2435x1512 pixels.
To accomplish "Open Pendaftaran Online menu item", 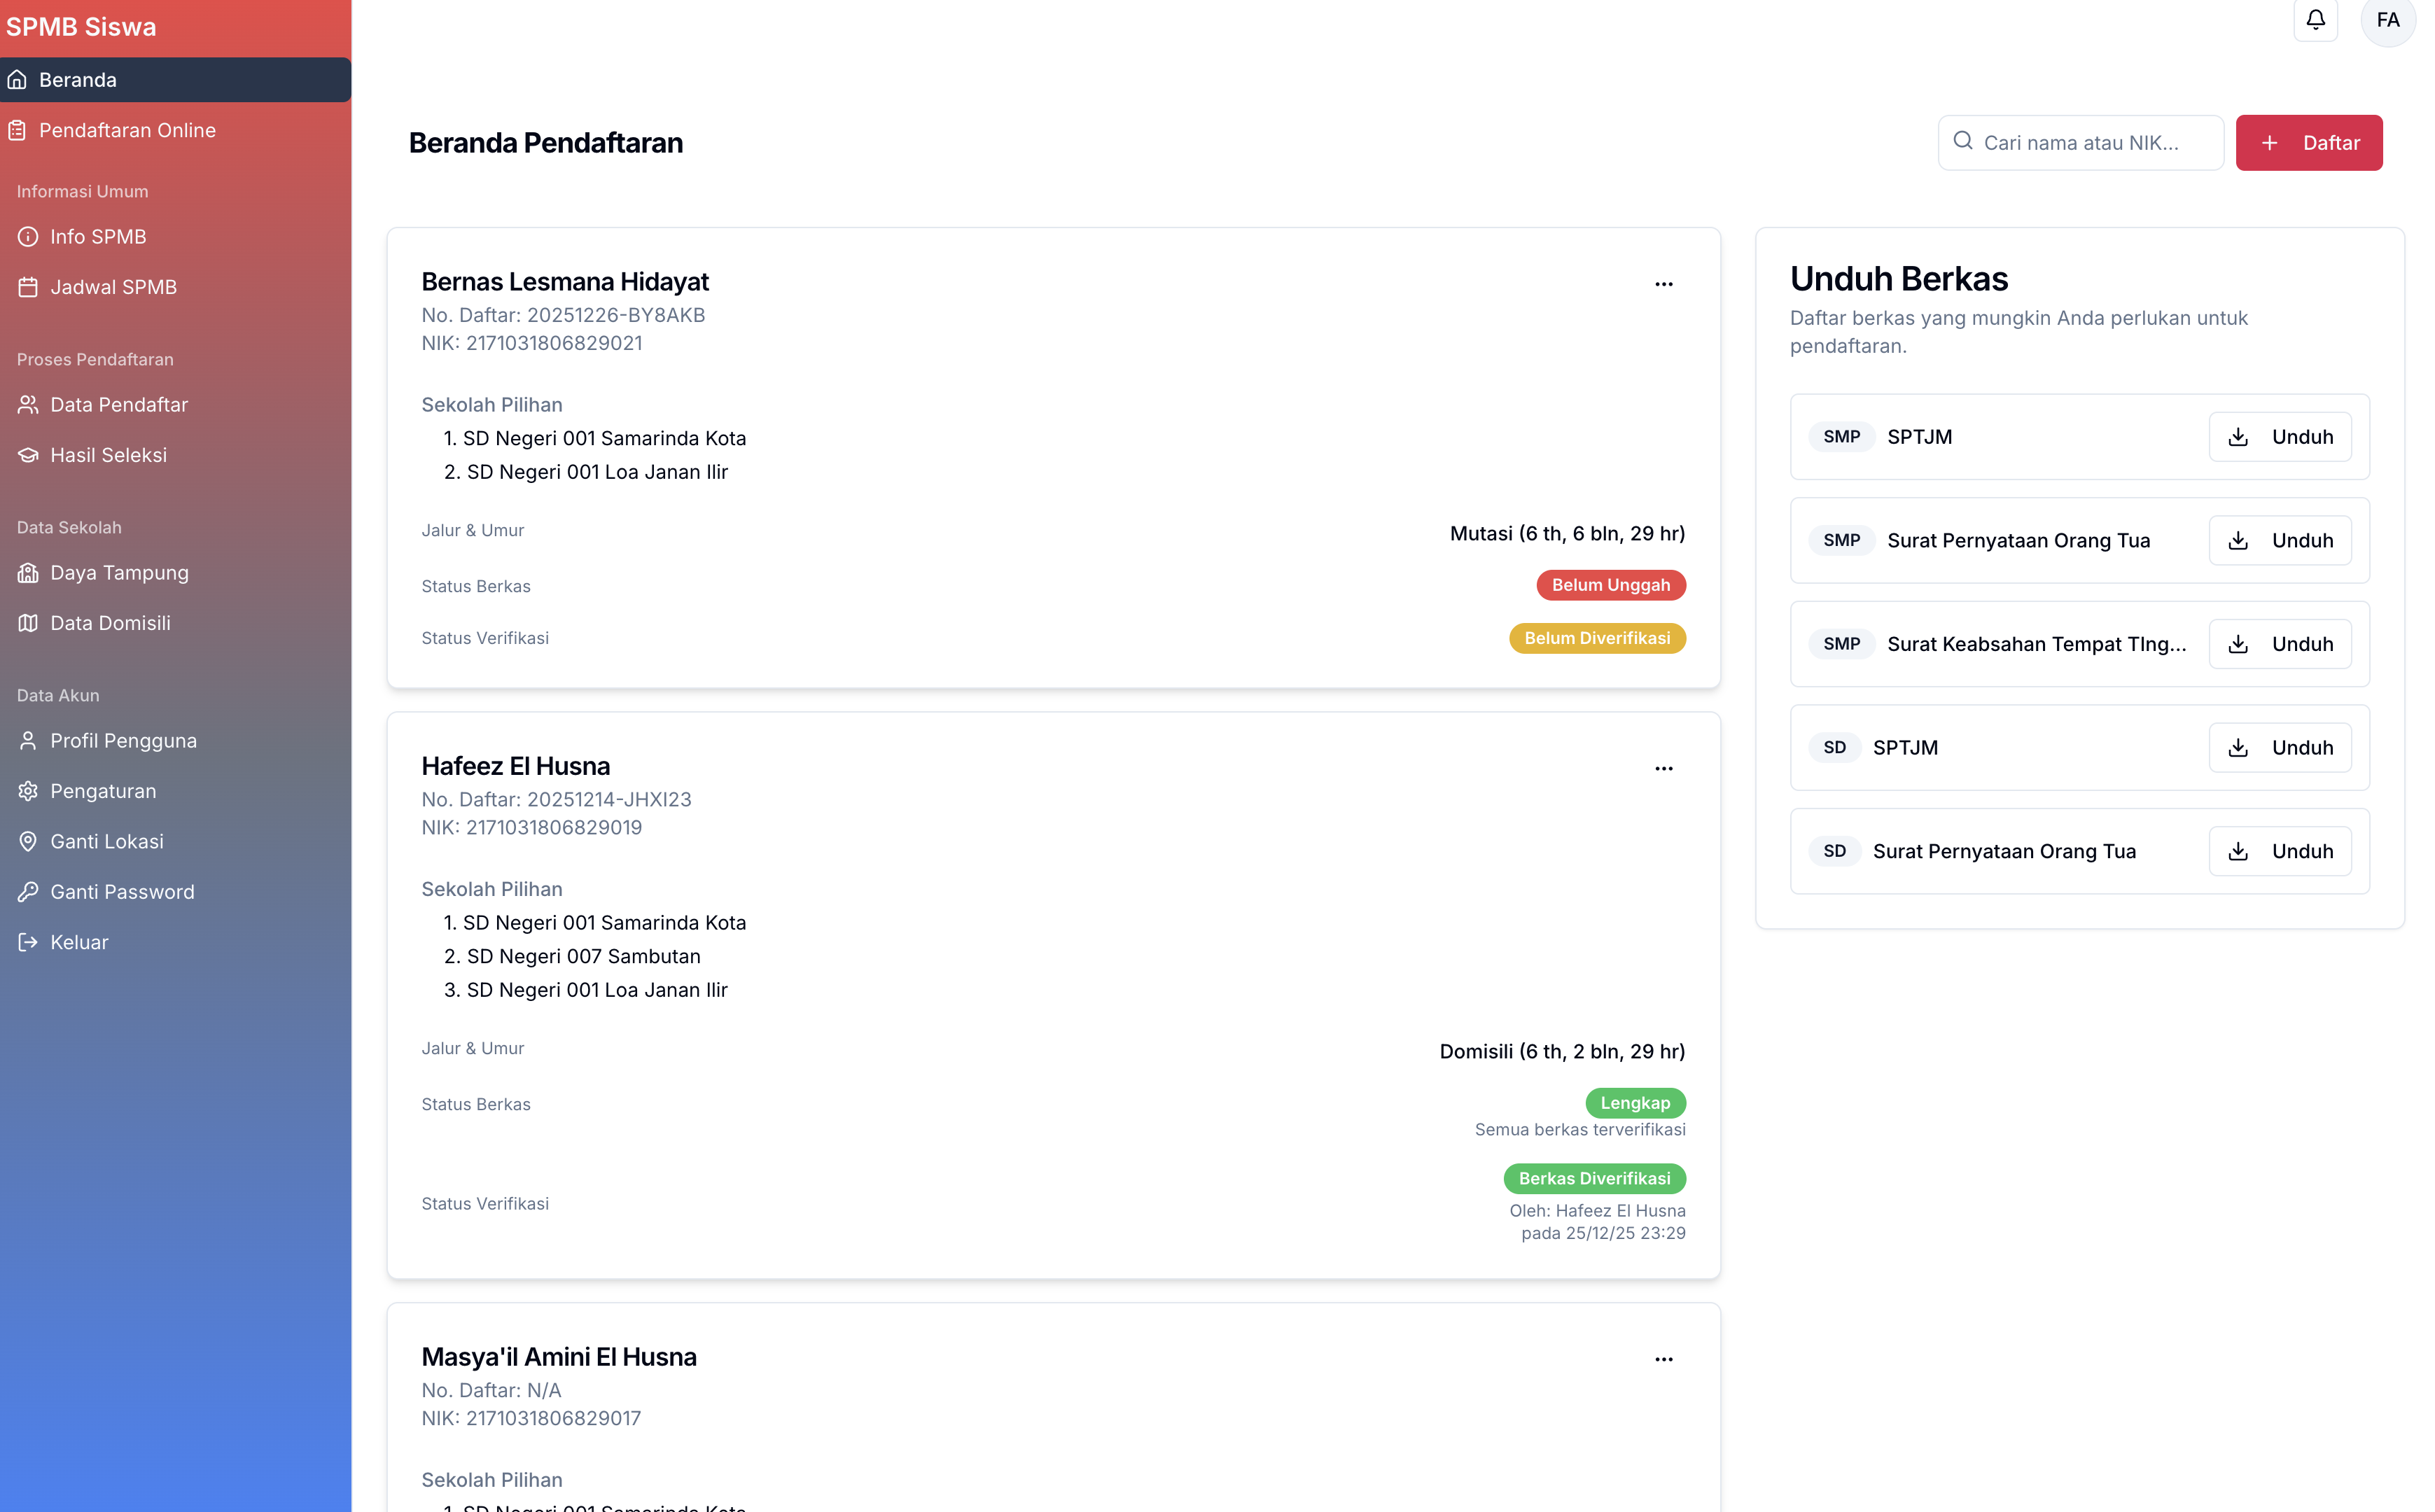I will tap(127, 130).
